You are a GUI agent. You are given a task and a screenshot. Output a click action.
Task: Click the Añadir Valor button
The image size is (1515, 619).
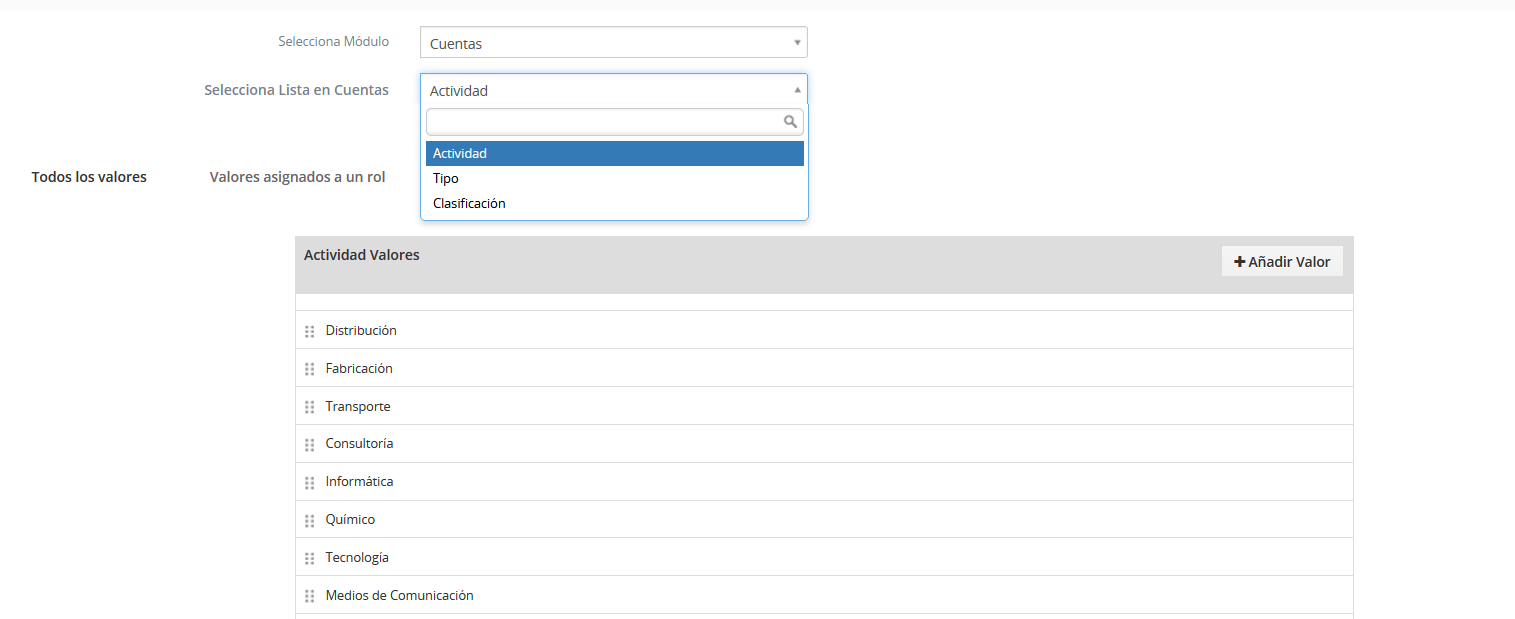pos(1282,261)
